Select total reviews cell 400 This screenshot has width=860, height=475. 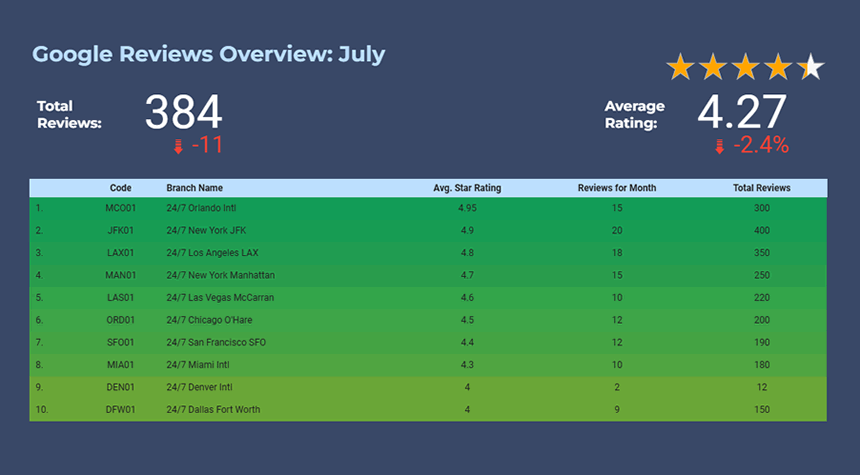coord(762,230)
